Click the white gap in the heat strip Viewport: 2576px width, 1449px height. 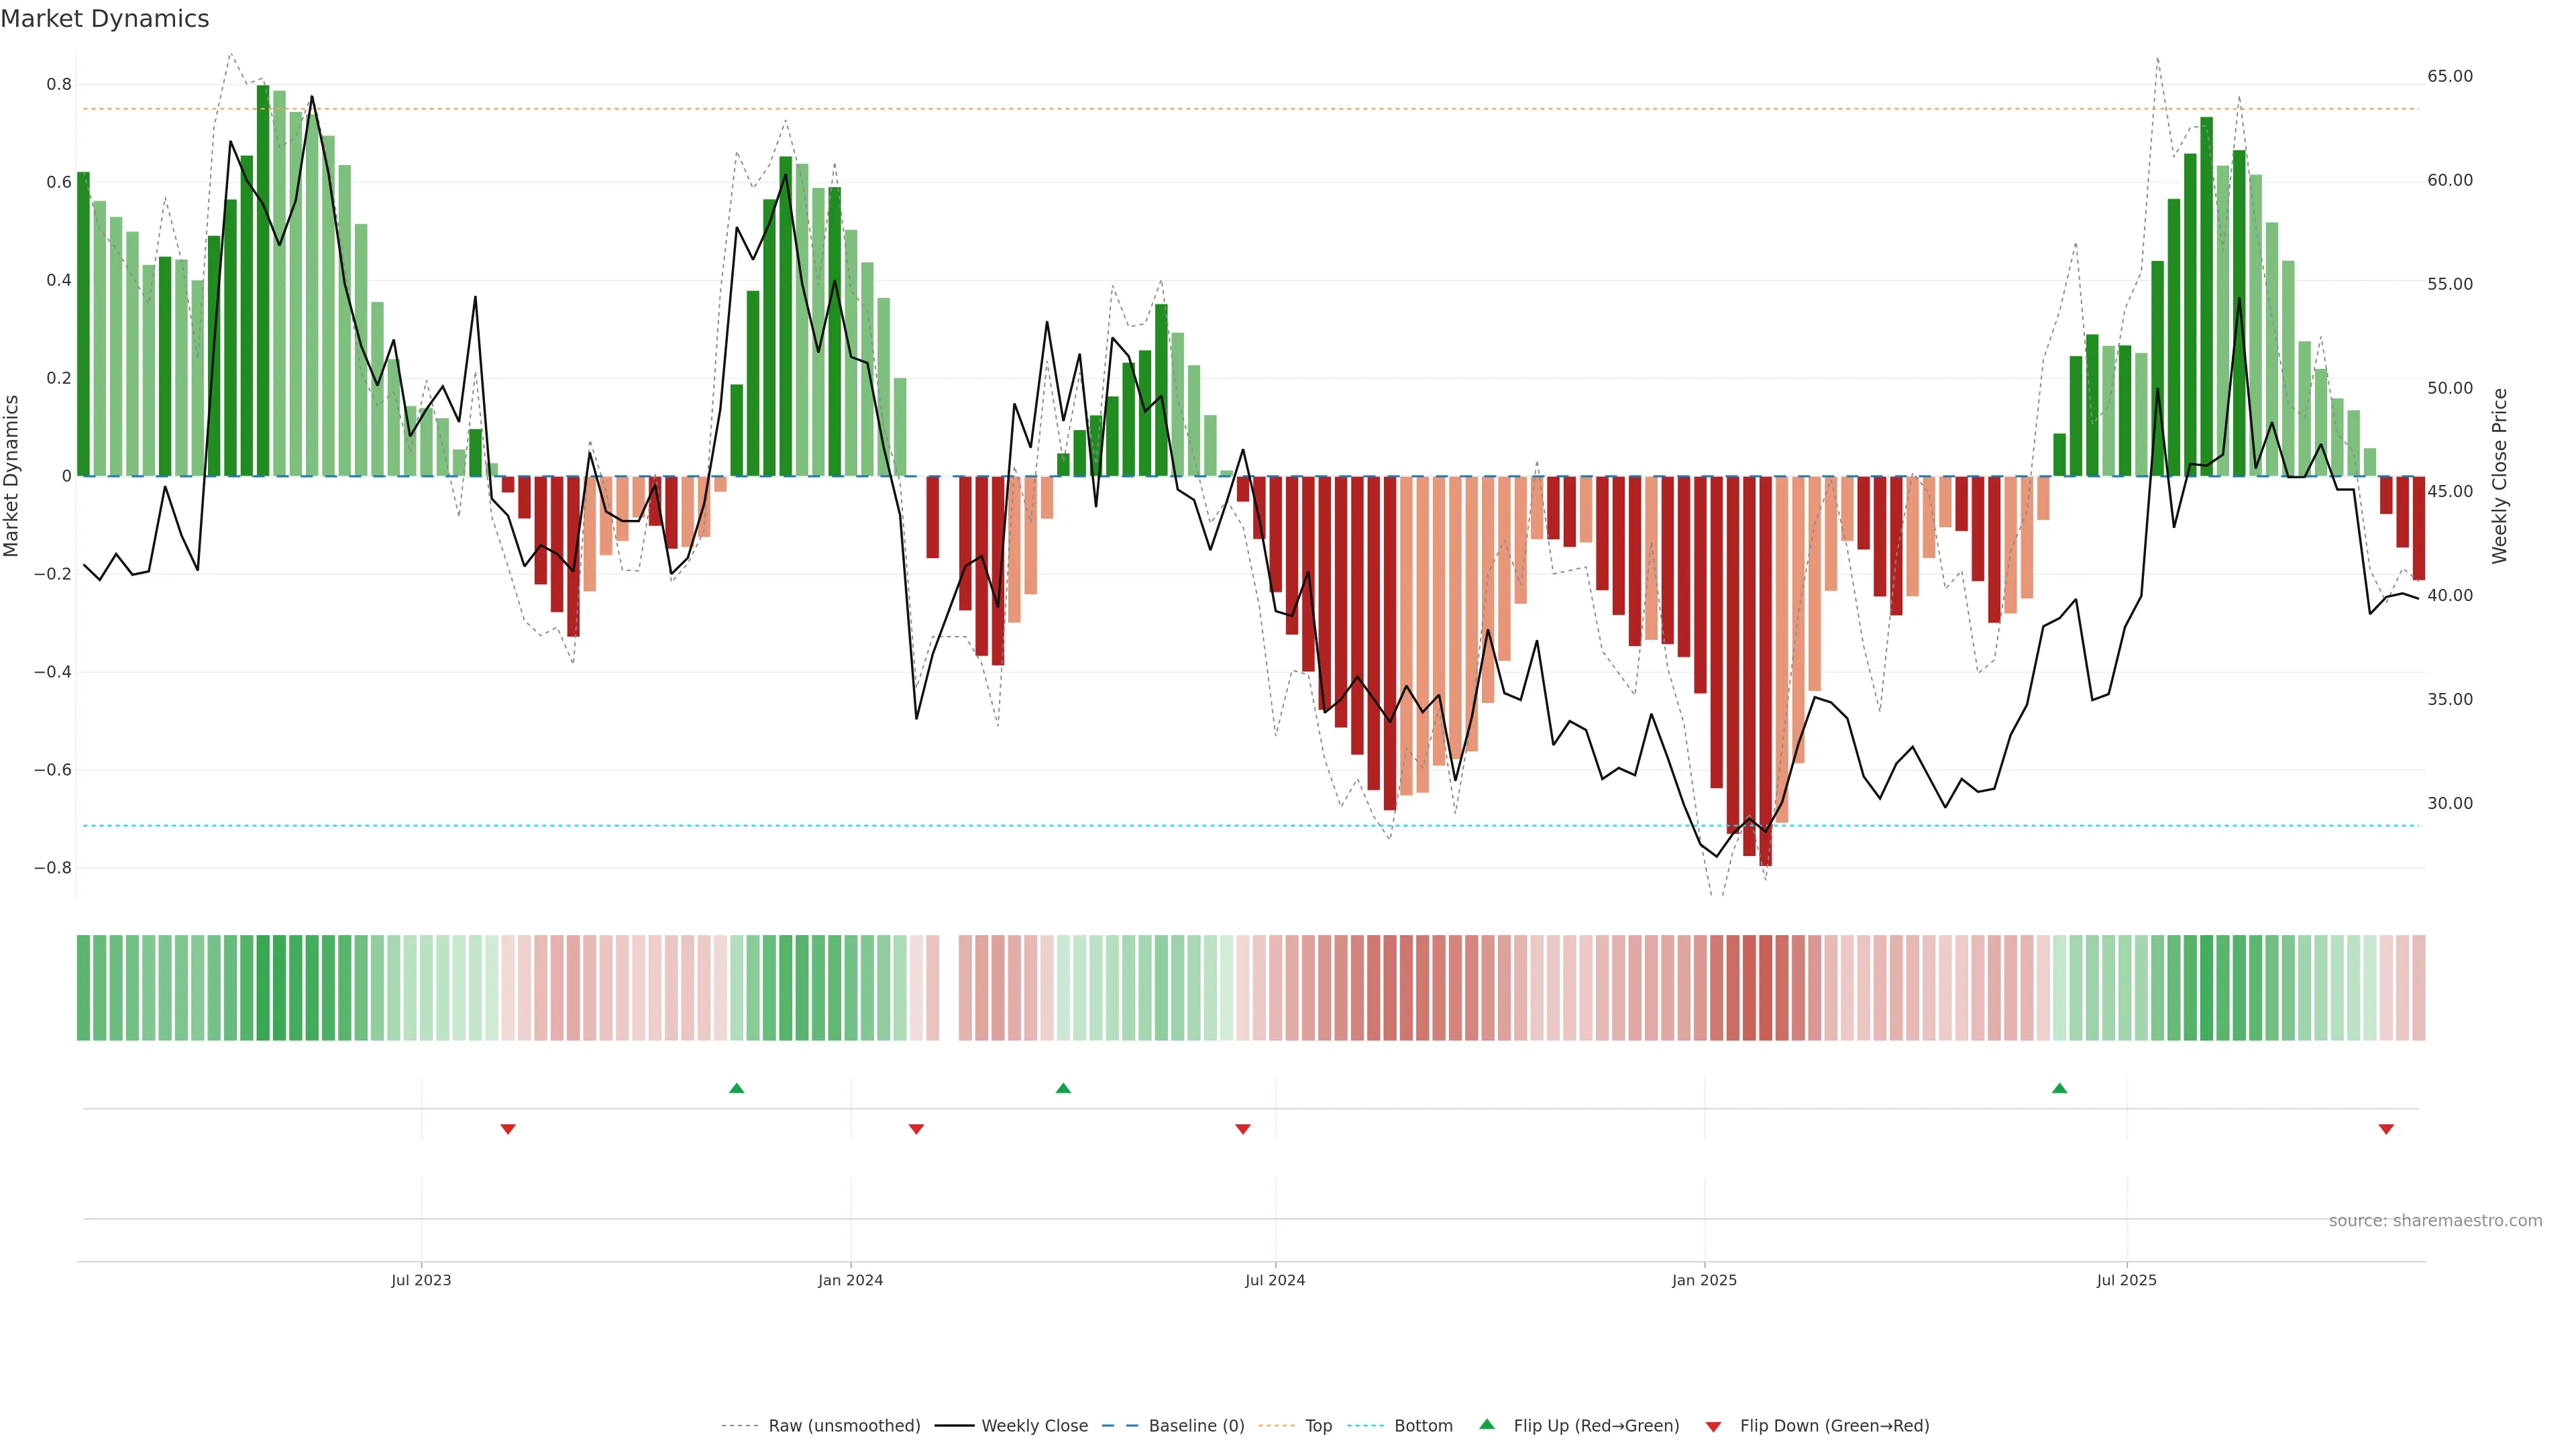(949, 987)
